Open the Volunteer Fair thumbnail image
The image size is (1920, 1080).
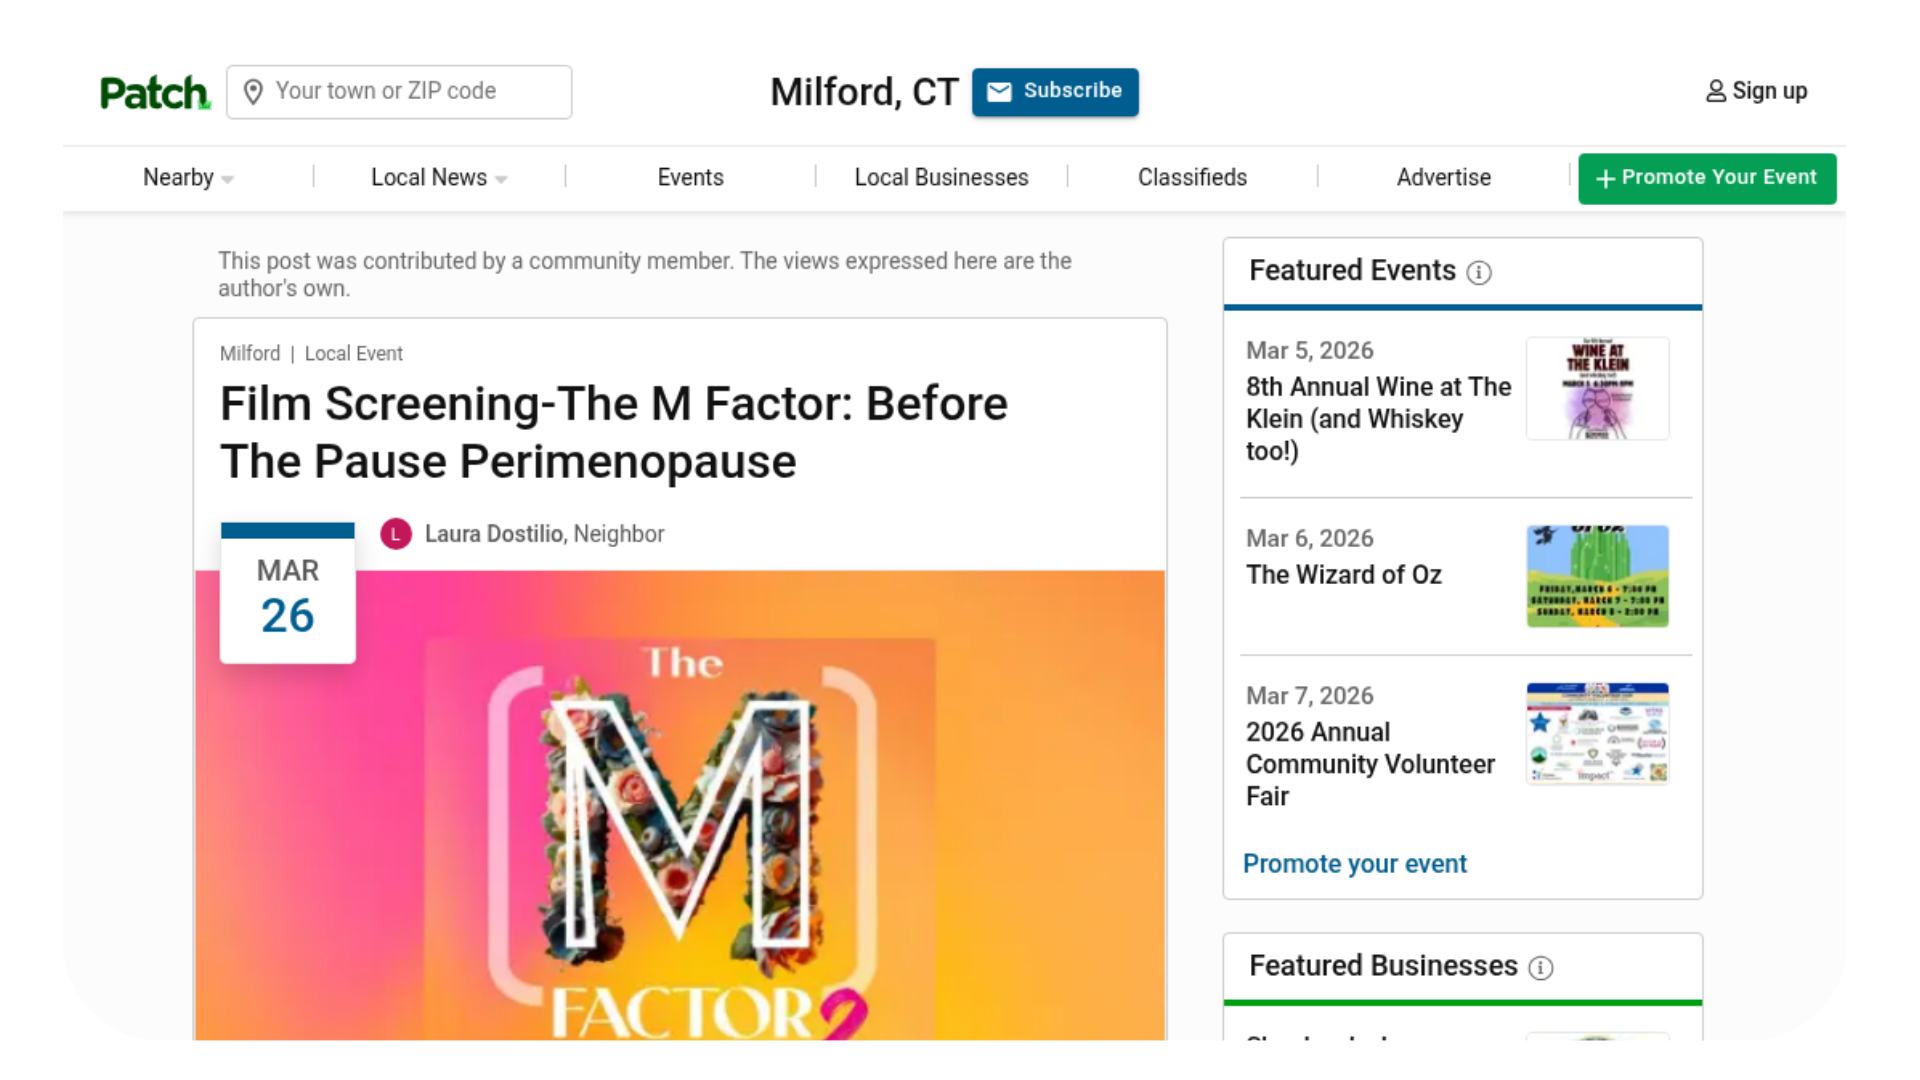pyautogui.click(x=1597, y=733)
